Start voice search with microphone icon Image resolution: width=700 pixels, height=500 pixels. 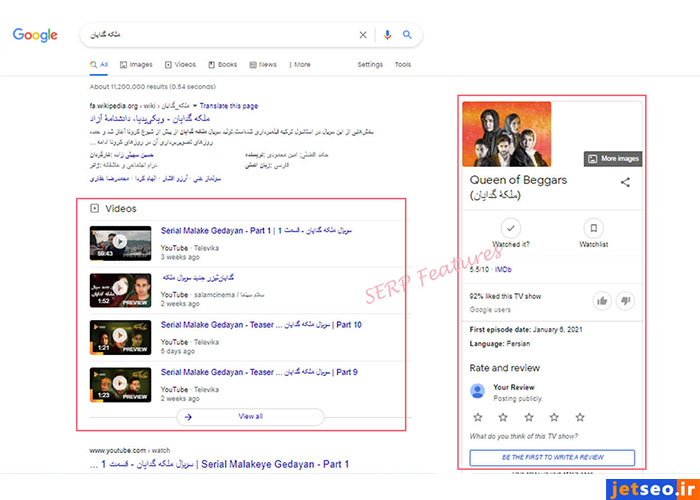(387, 35)
